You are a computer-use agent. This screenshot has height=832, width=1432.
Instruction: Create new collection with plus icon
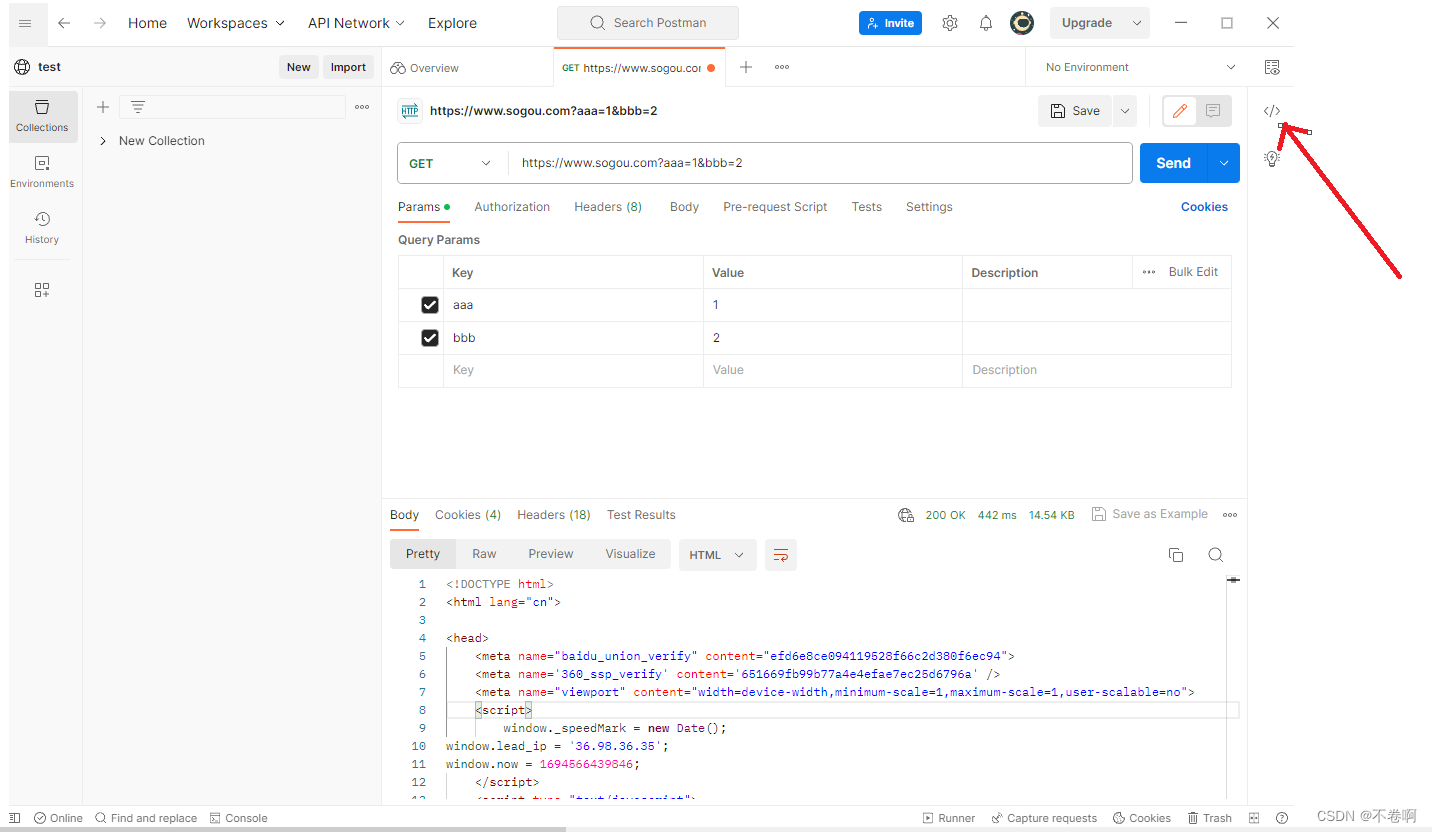pos(102,107)
